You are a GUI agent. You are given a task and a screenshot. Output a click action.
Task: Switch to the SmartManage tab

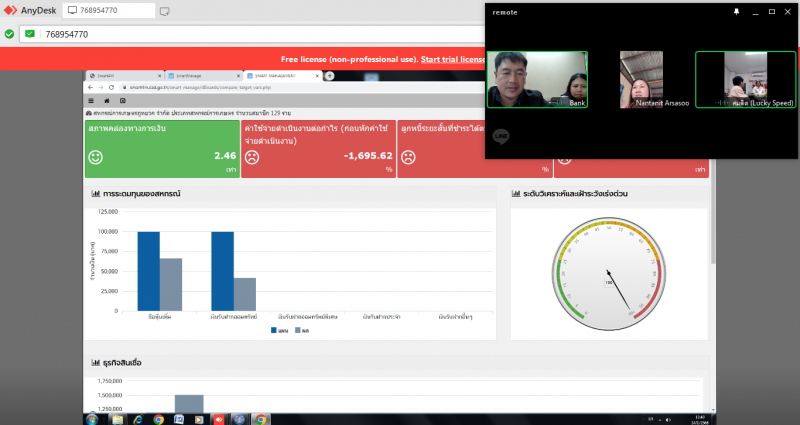pos(203,76)
